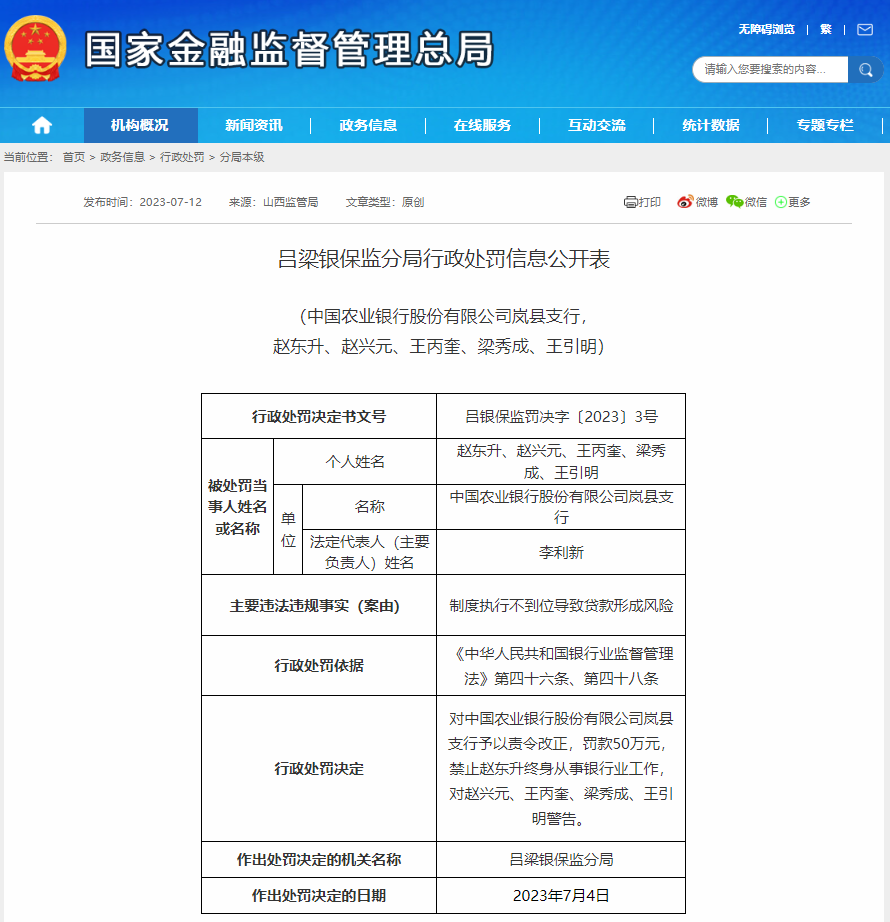The image size is (890, 922).
Task: Focus the site search input field
Action: pyautogui.click(x=770, y=70)
